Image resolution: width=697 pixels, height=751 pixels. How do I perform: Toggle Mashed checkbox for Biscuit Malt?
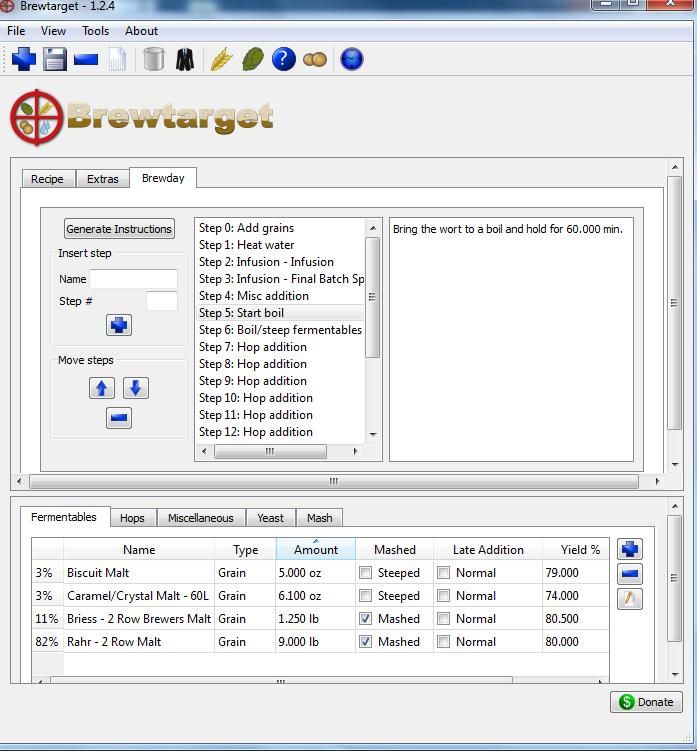click(366, 573)
